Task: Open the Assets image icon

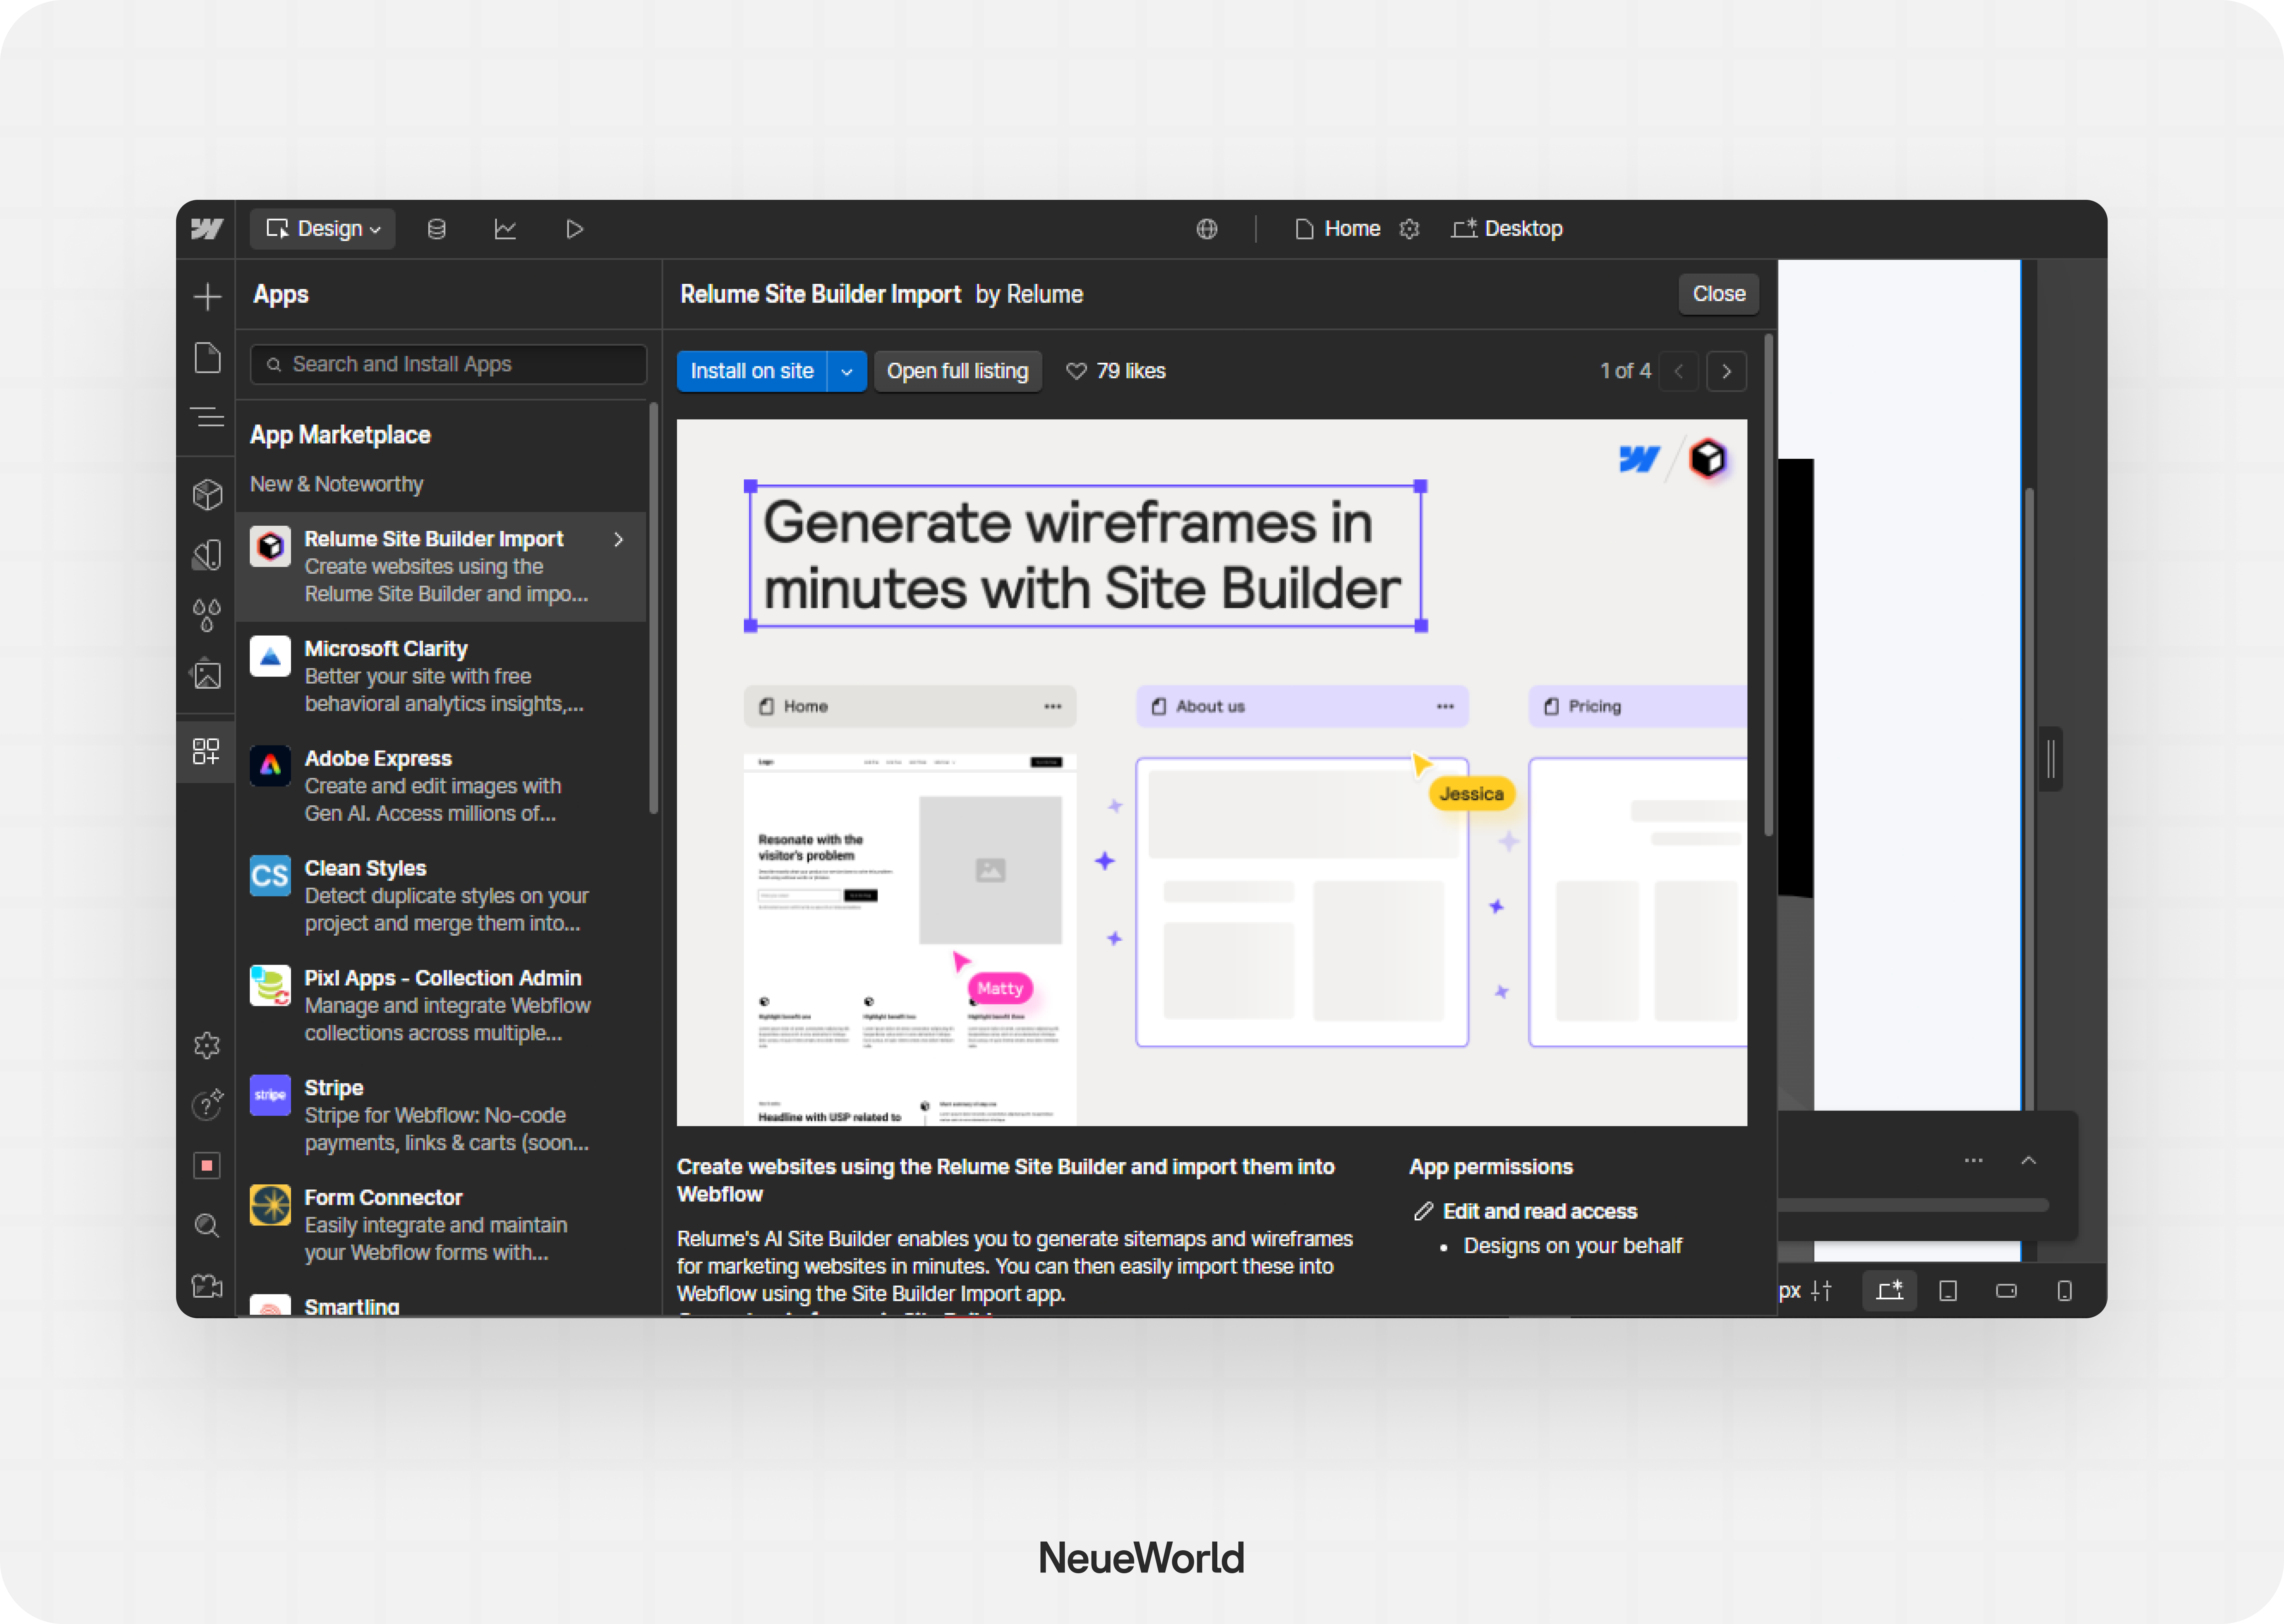Action: tap(207, 675)
